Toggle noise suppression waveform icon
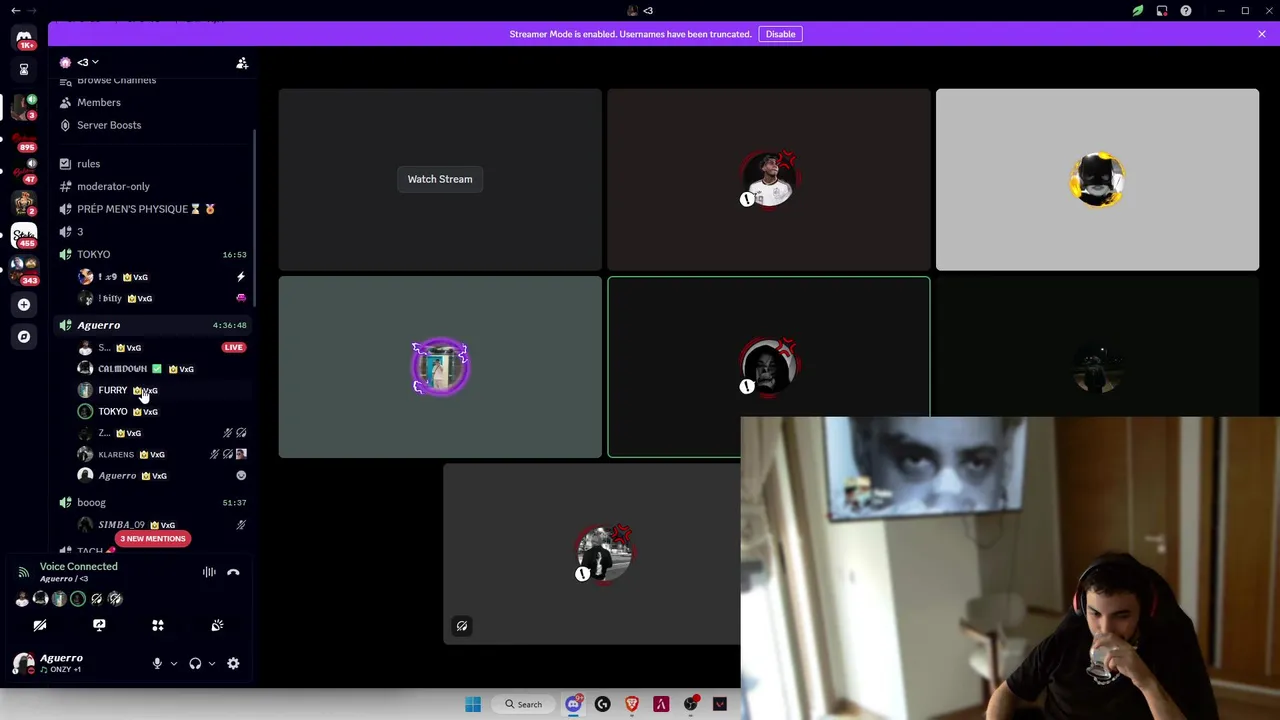The image size is (1280, 720). point(209,572)
